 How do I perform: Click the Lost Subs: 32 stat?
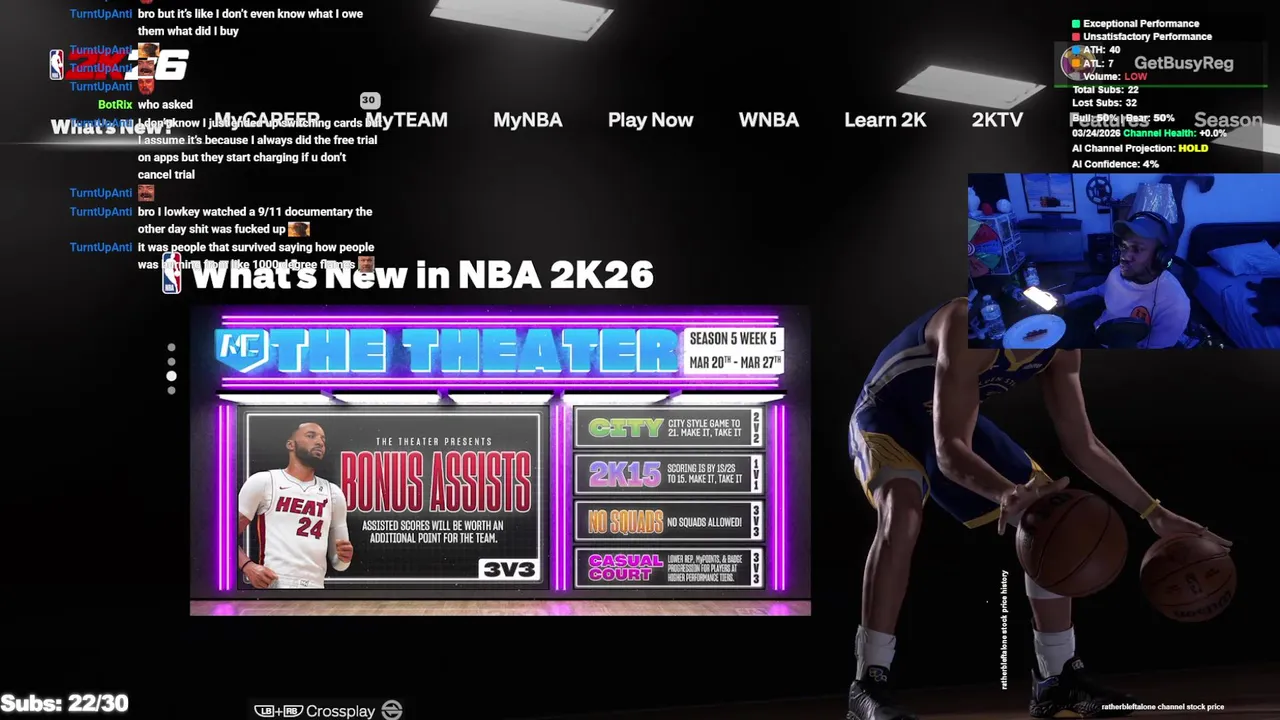[1104, 103]
